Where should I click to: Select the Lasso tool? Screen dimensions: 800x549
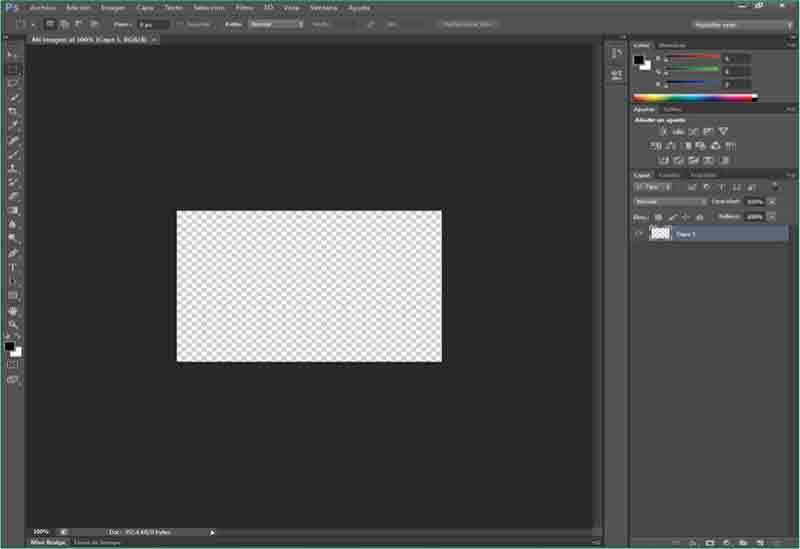(13, 83)
